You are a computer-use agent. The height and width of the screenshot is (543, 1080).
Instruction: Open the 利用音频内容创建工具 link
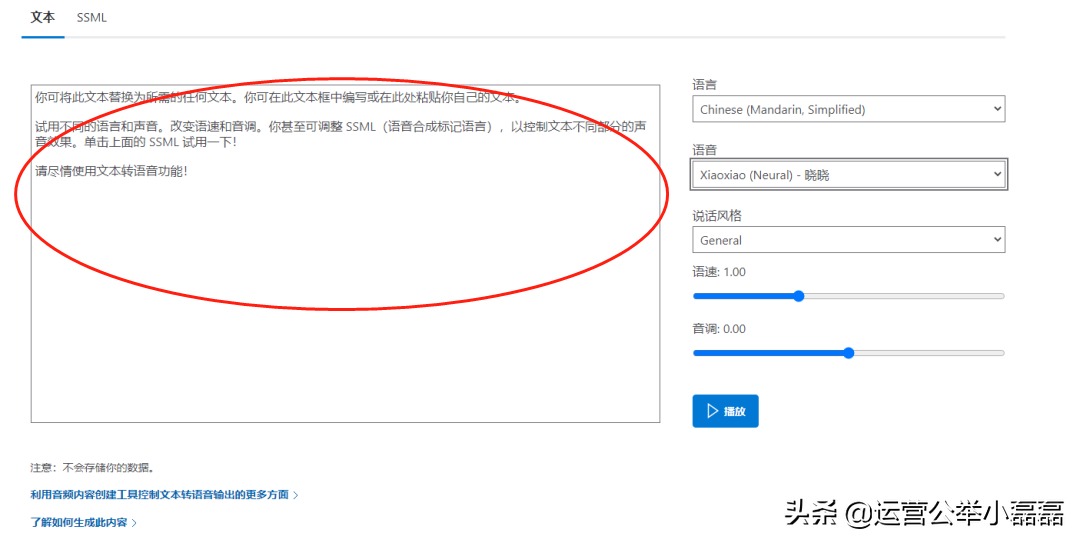click(x=160, y=495)
